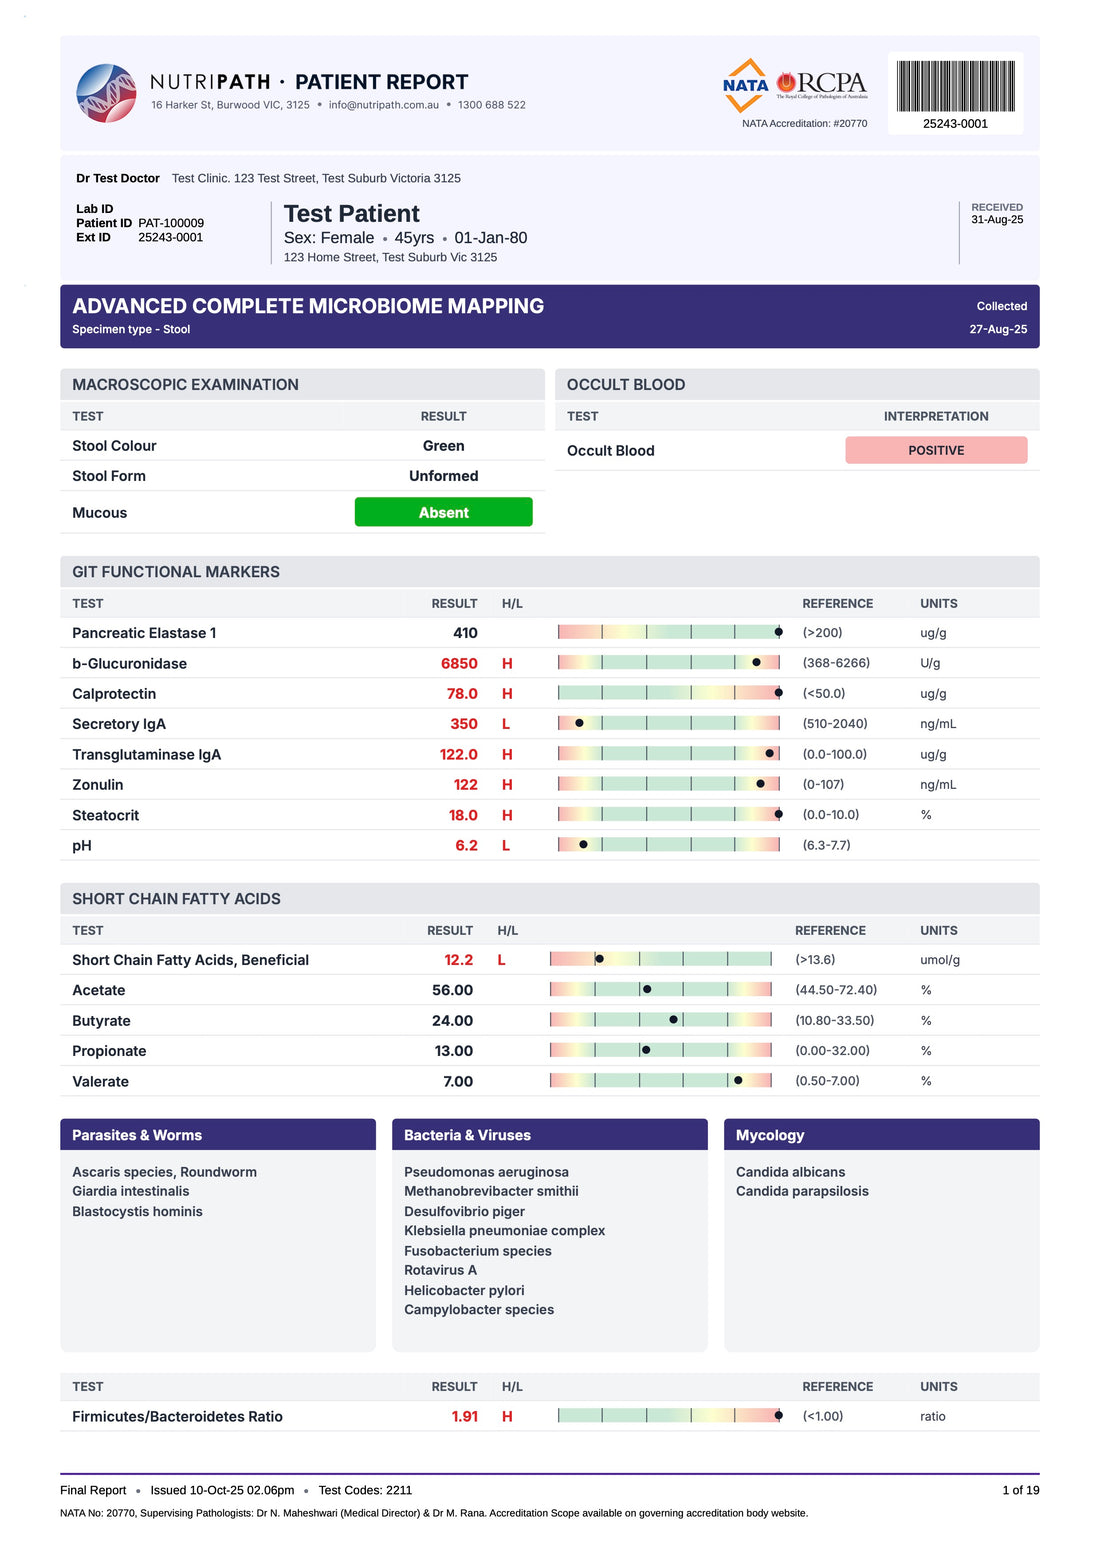The width and height of the screenshot is (1100, 1556).
Task: Click the Butyrate range bar marker
Action: click(x=673, y=1020)
